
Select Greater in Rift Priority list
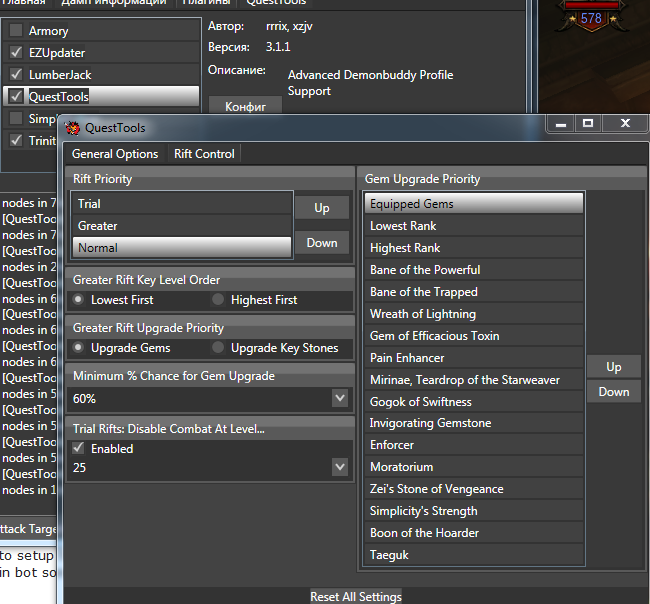(182, 226)
